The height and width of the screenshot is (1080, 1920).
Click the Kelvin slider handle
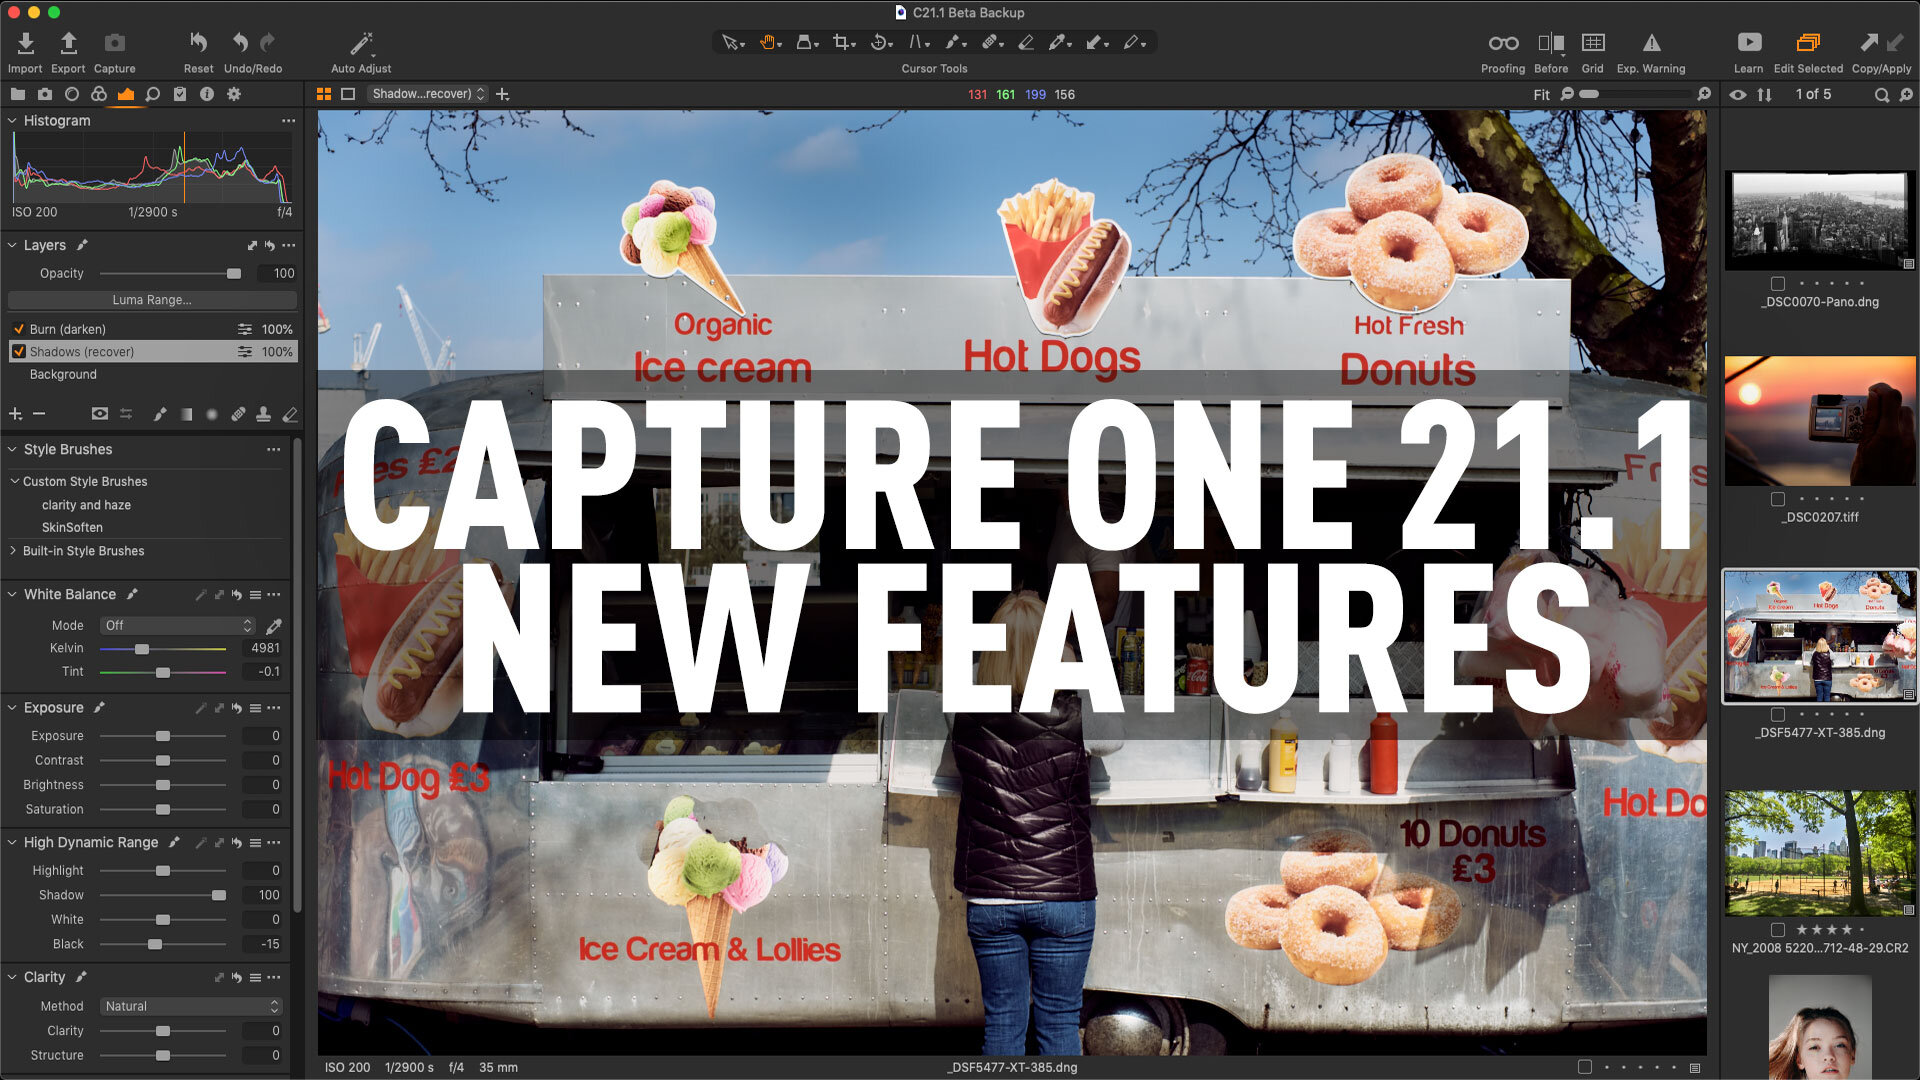tap(142, 649)
